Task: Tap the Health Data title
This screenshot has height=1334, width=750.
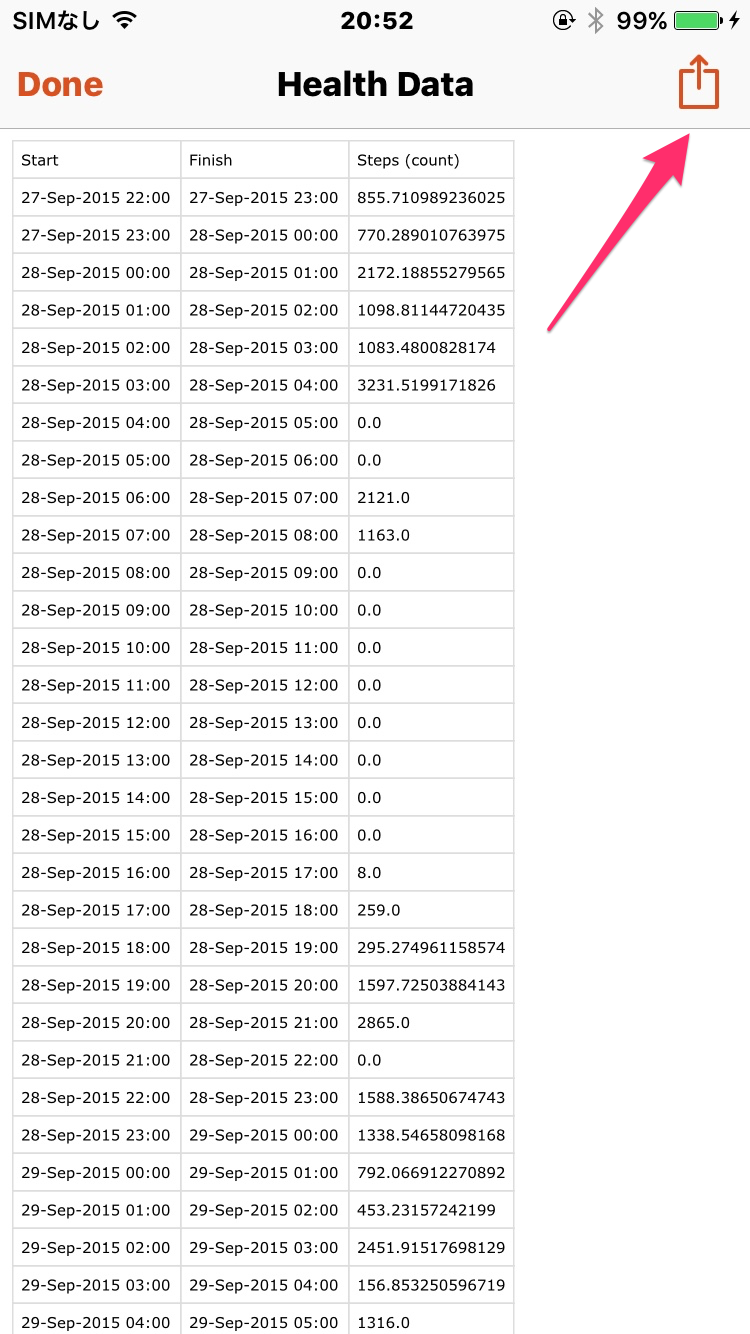Action: point(375,84)
